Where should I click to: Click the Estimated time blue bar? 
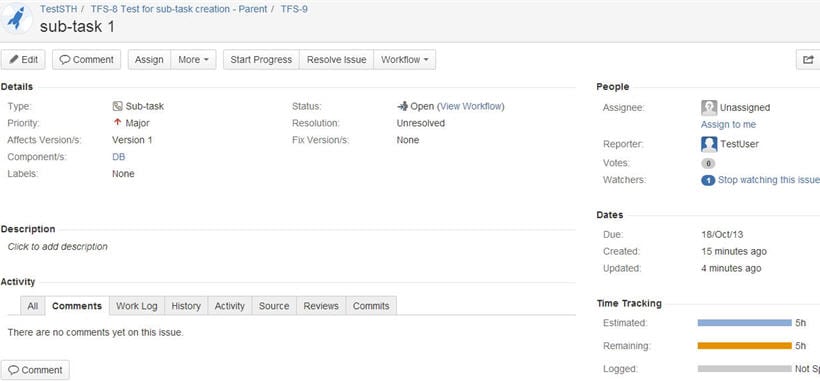pos(745,323)
